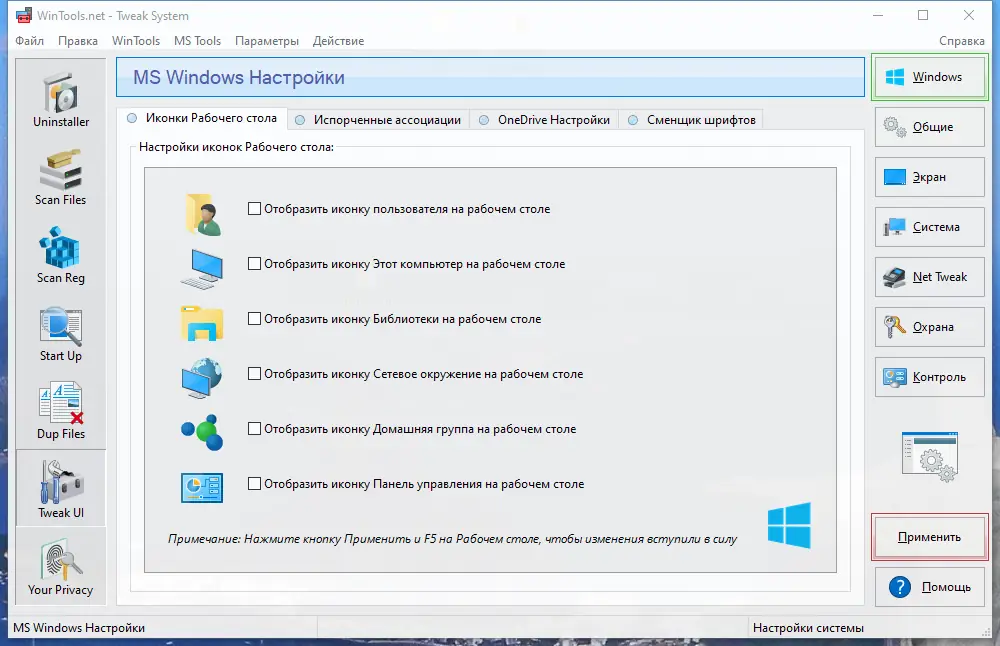Open the Dup Files finder

[x=61, y=411]
